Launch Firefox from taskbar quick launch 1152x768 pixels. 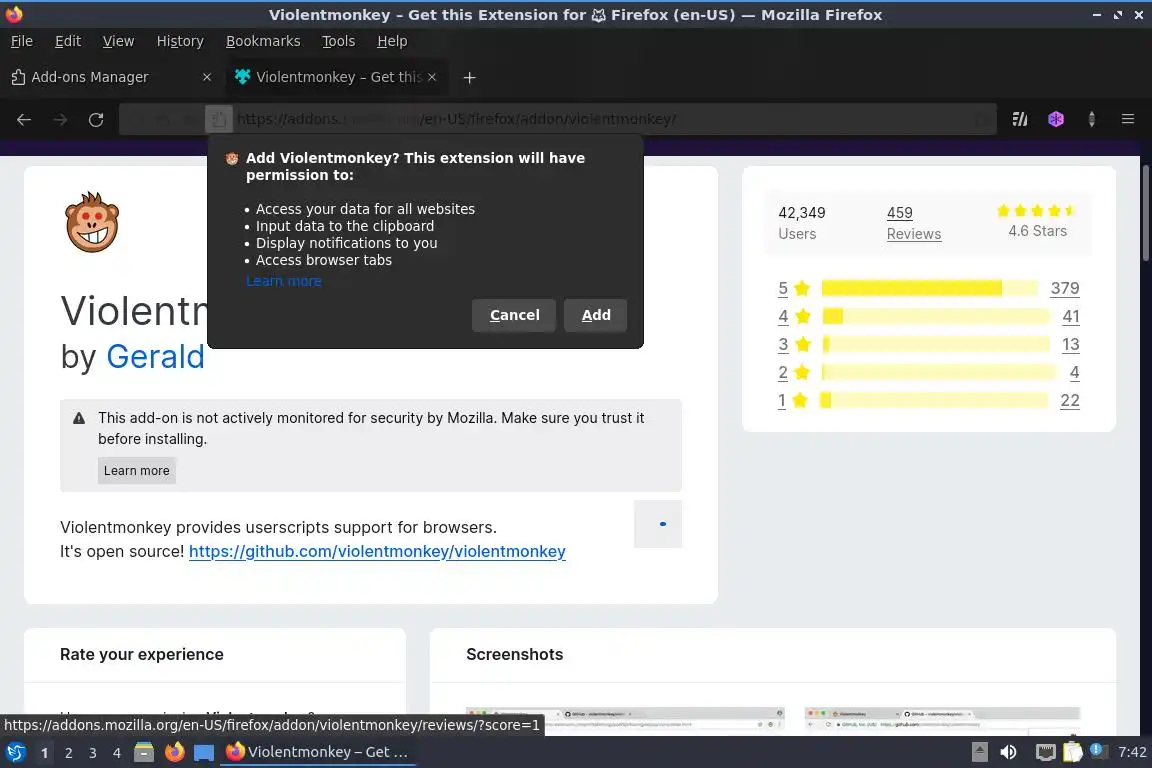coord(174,752)
